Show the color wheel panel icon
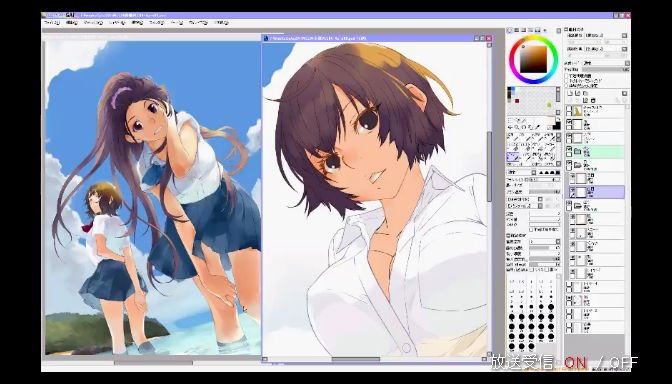 [x=510, y=30]
